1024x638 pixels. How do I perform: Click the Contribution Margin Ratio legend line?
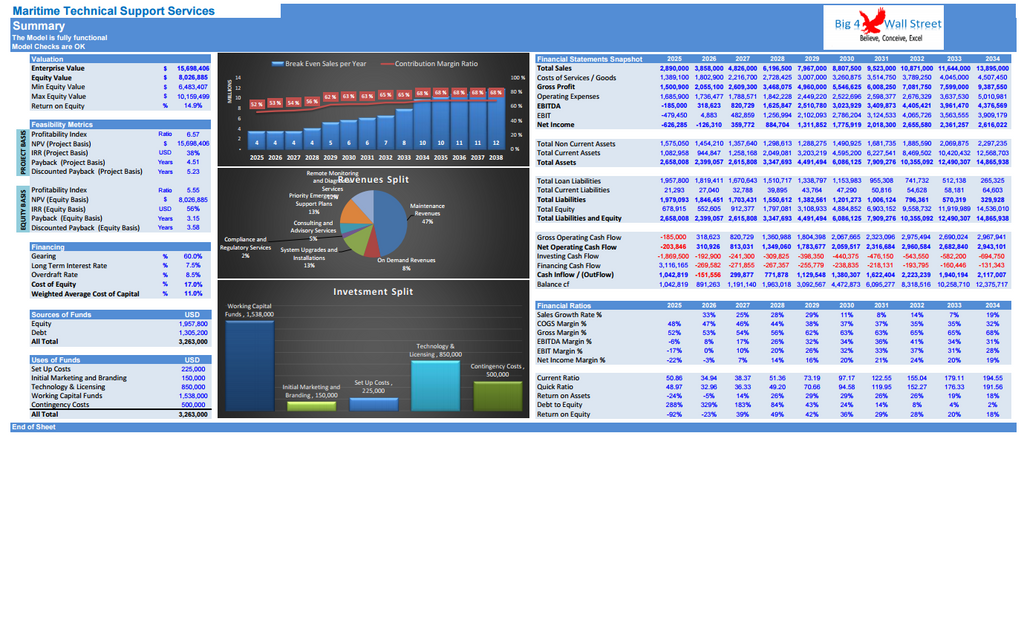pyautogui.click(x=385, y=64)
